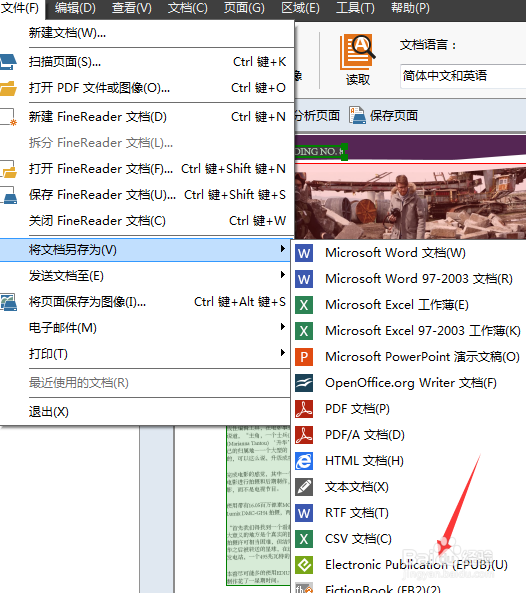Click the save icon beside 保存 FineReader 文档

click(8, 195)
